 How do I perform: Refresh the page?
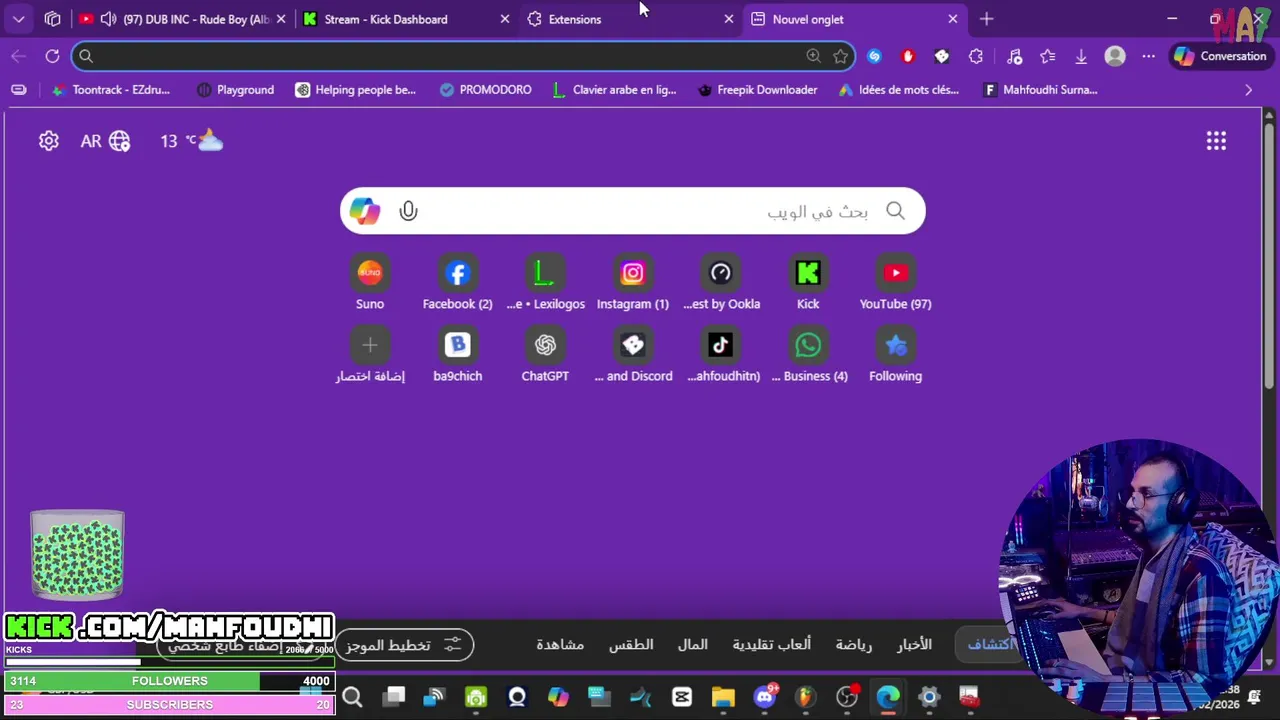pyautogui.click(x=52, y=56)
